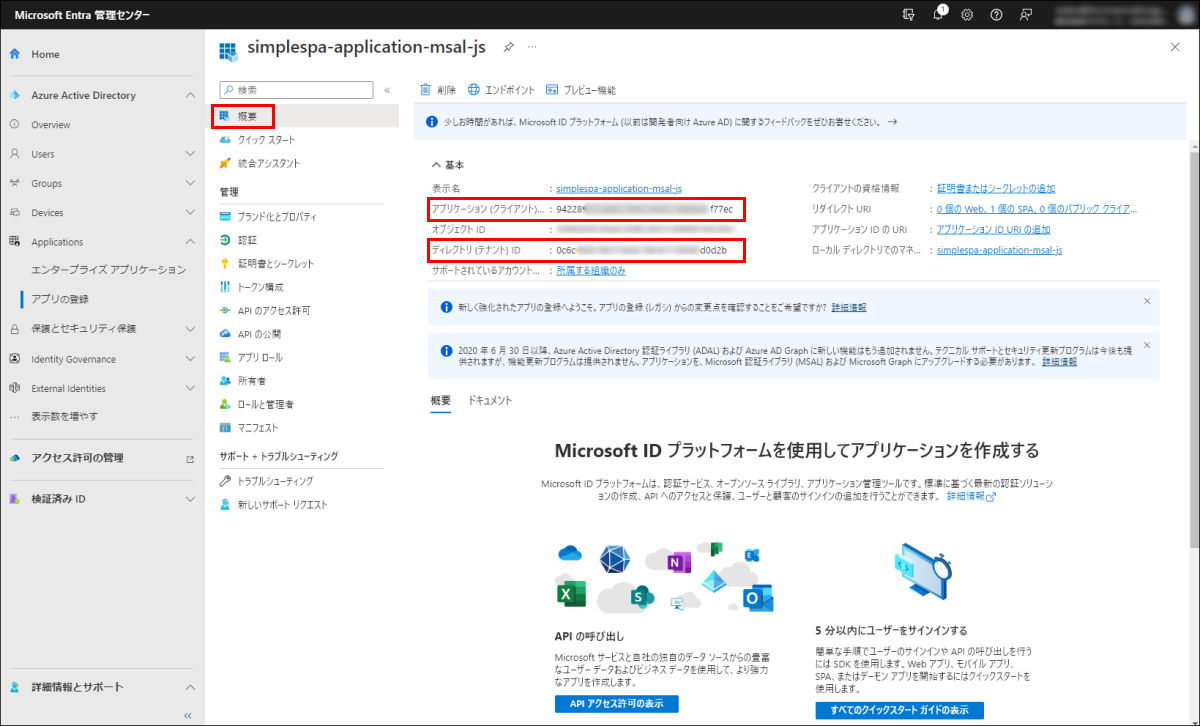Click 表示数を増やす in sidebar
The width and height of the screenshot is (1201, 727).
click(64, 416)
